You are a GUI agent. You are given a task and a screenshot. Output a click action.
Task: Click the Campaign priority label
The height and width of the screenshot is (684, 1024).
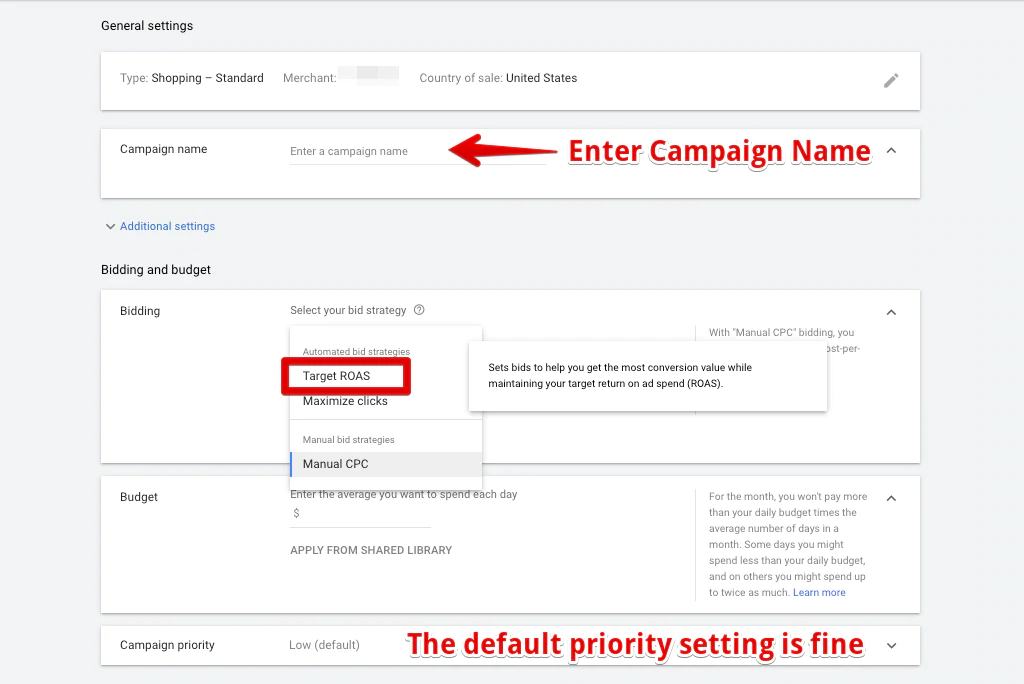click(x=167, y=645)
